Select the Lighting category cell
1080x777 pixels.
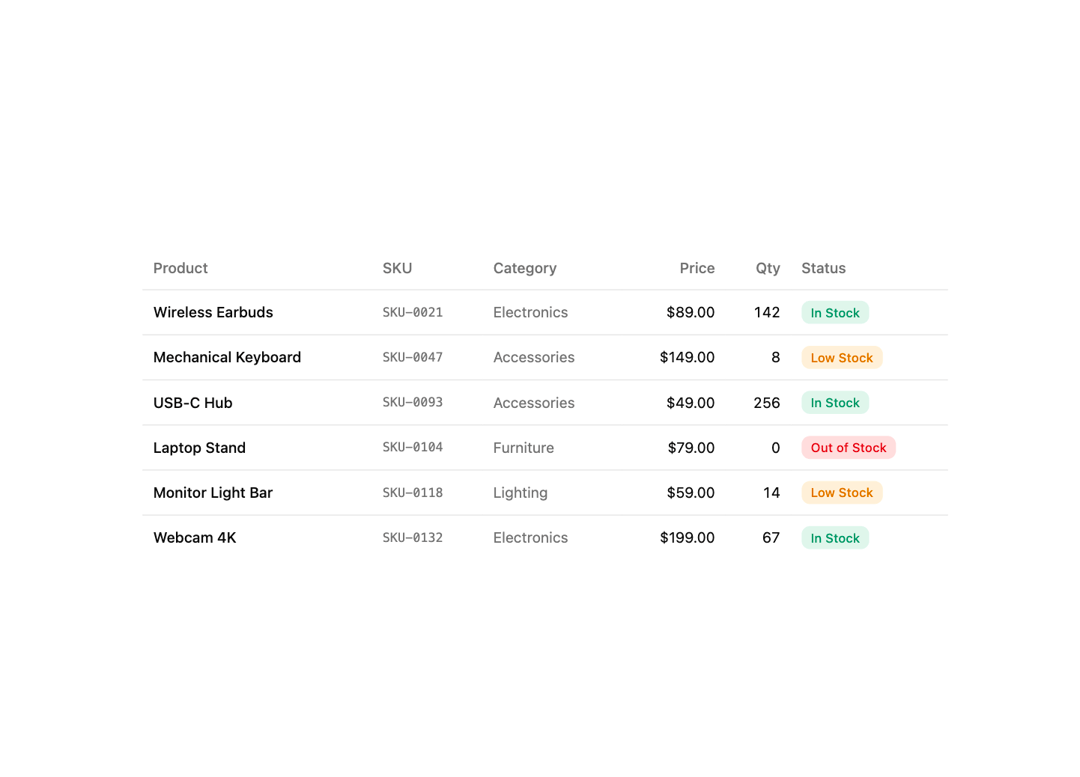pyautogui.click(x=520, y=493)
